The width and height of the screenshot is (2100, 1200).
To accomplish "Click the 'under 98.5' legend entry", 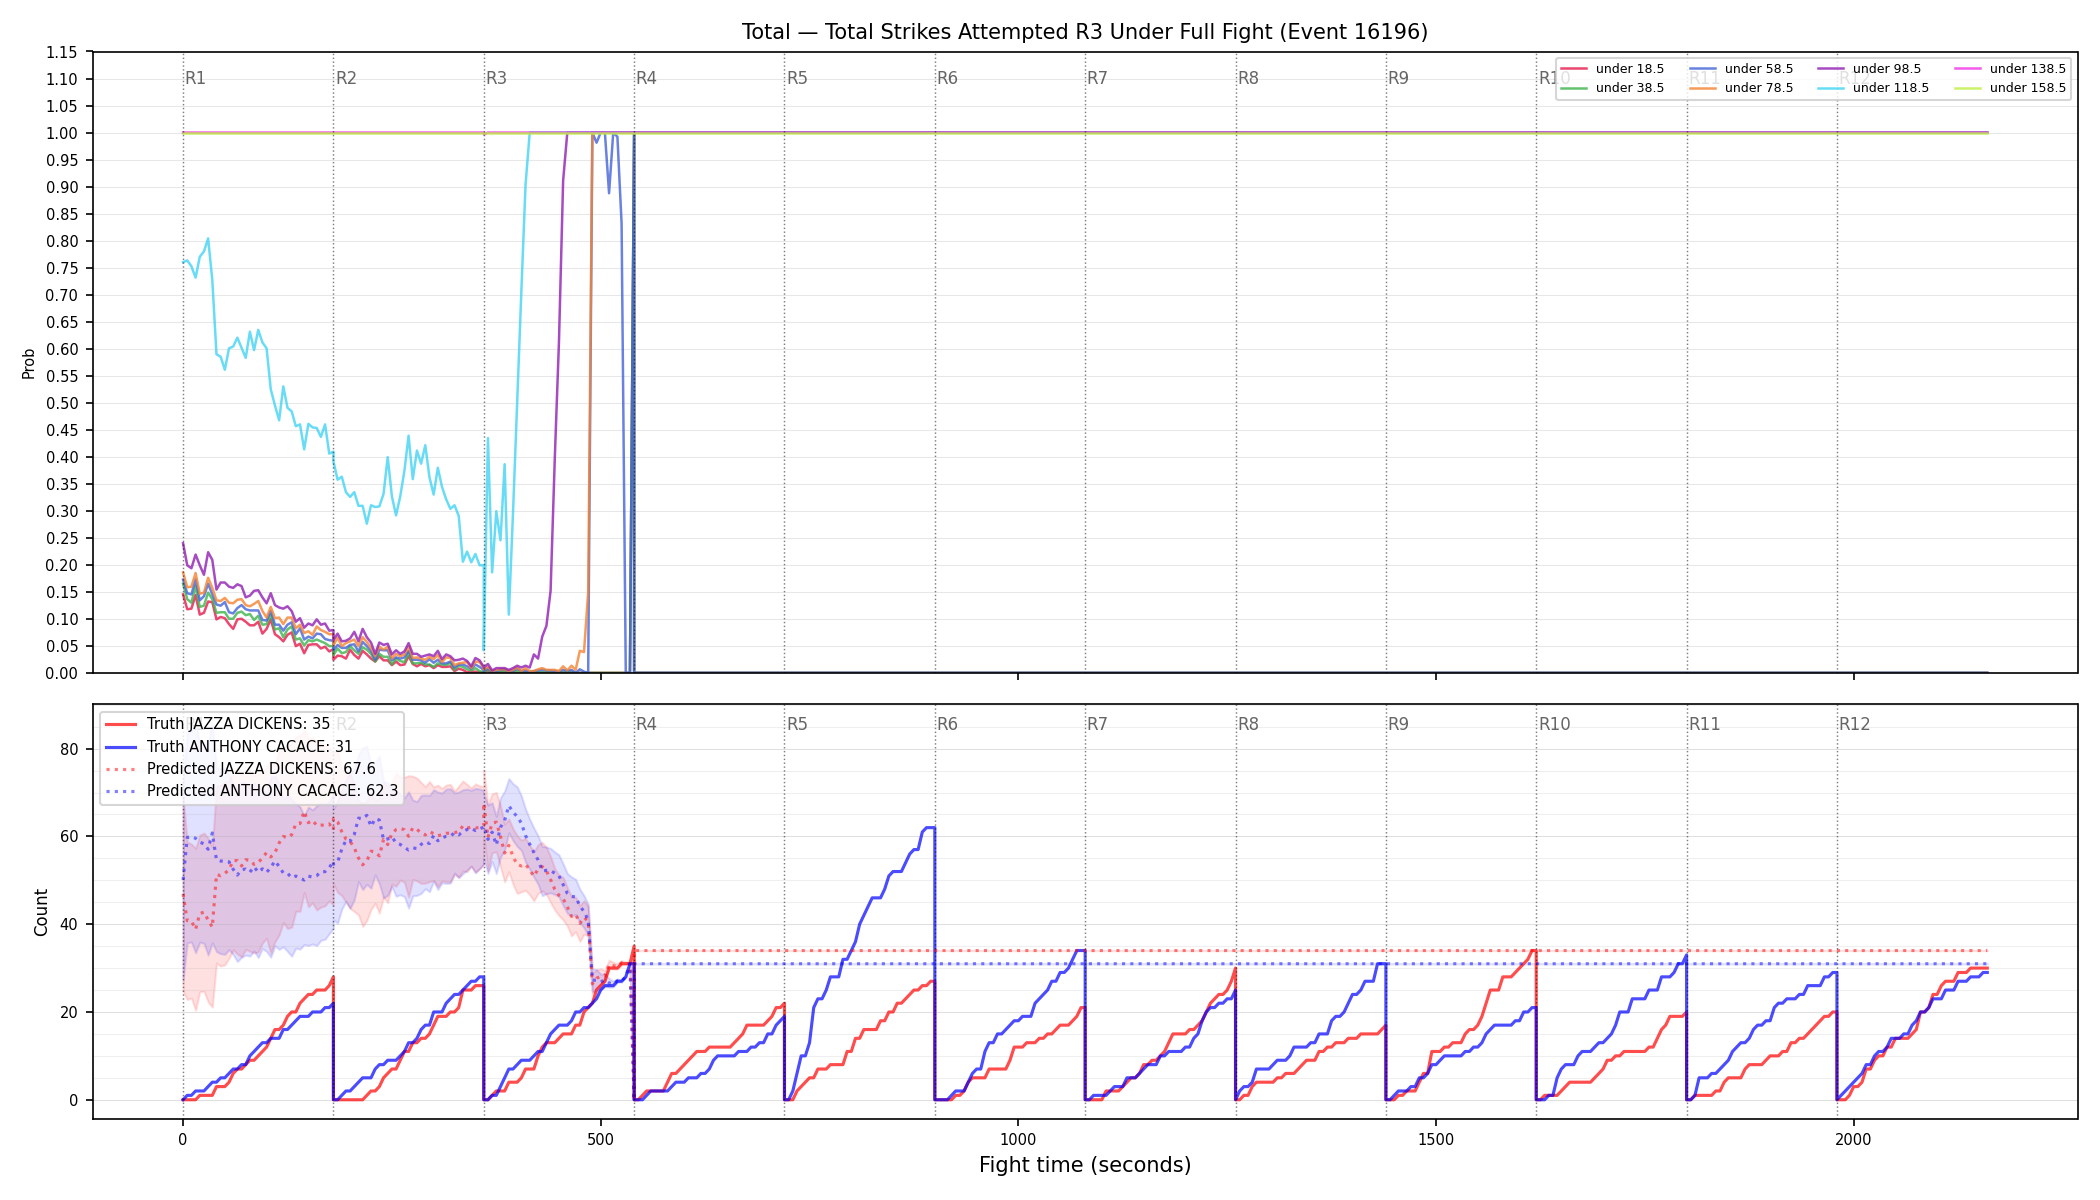I will point(1869,69).
